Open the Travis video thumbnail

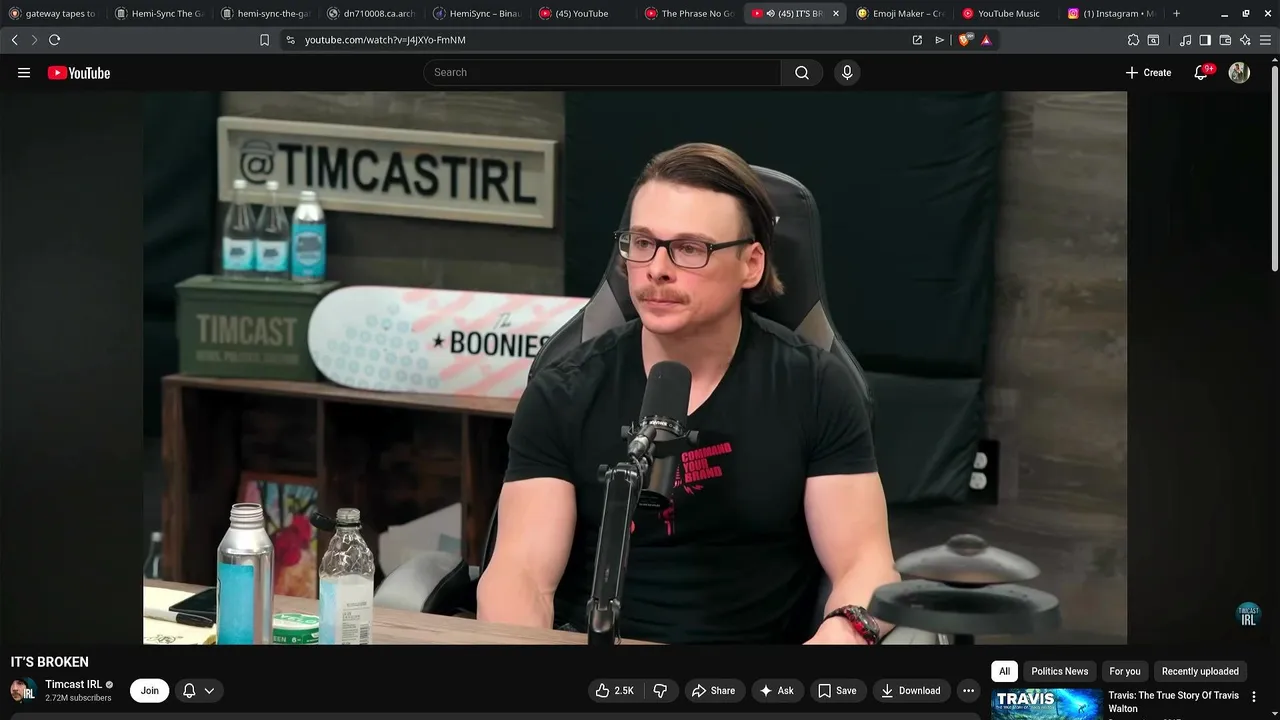(x=1046, y=704)
